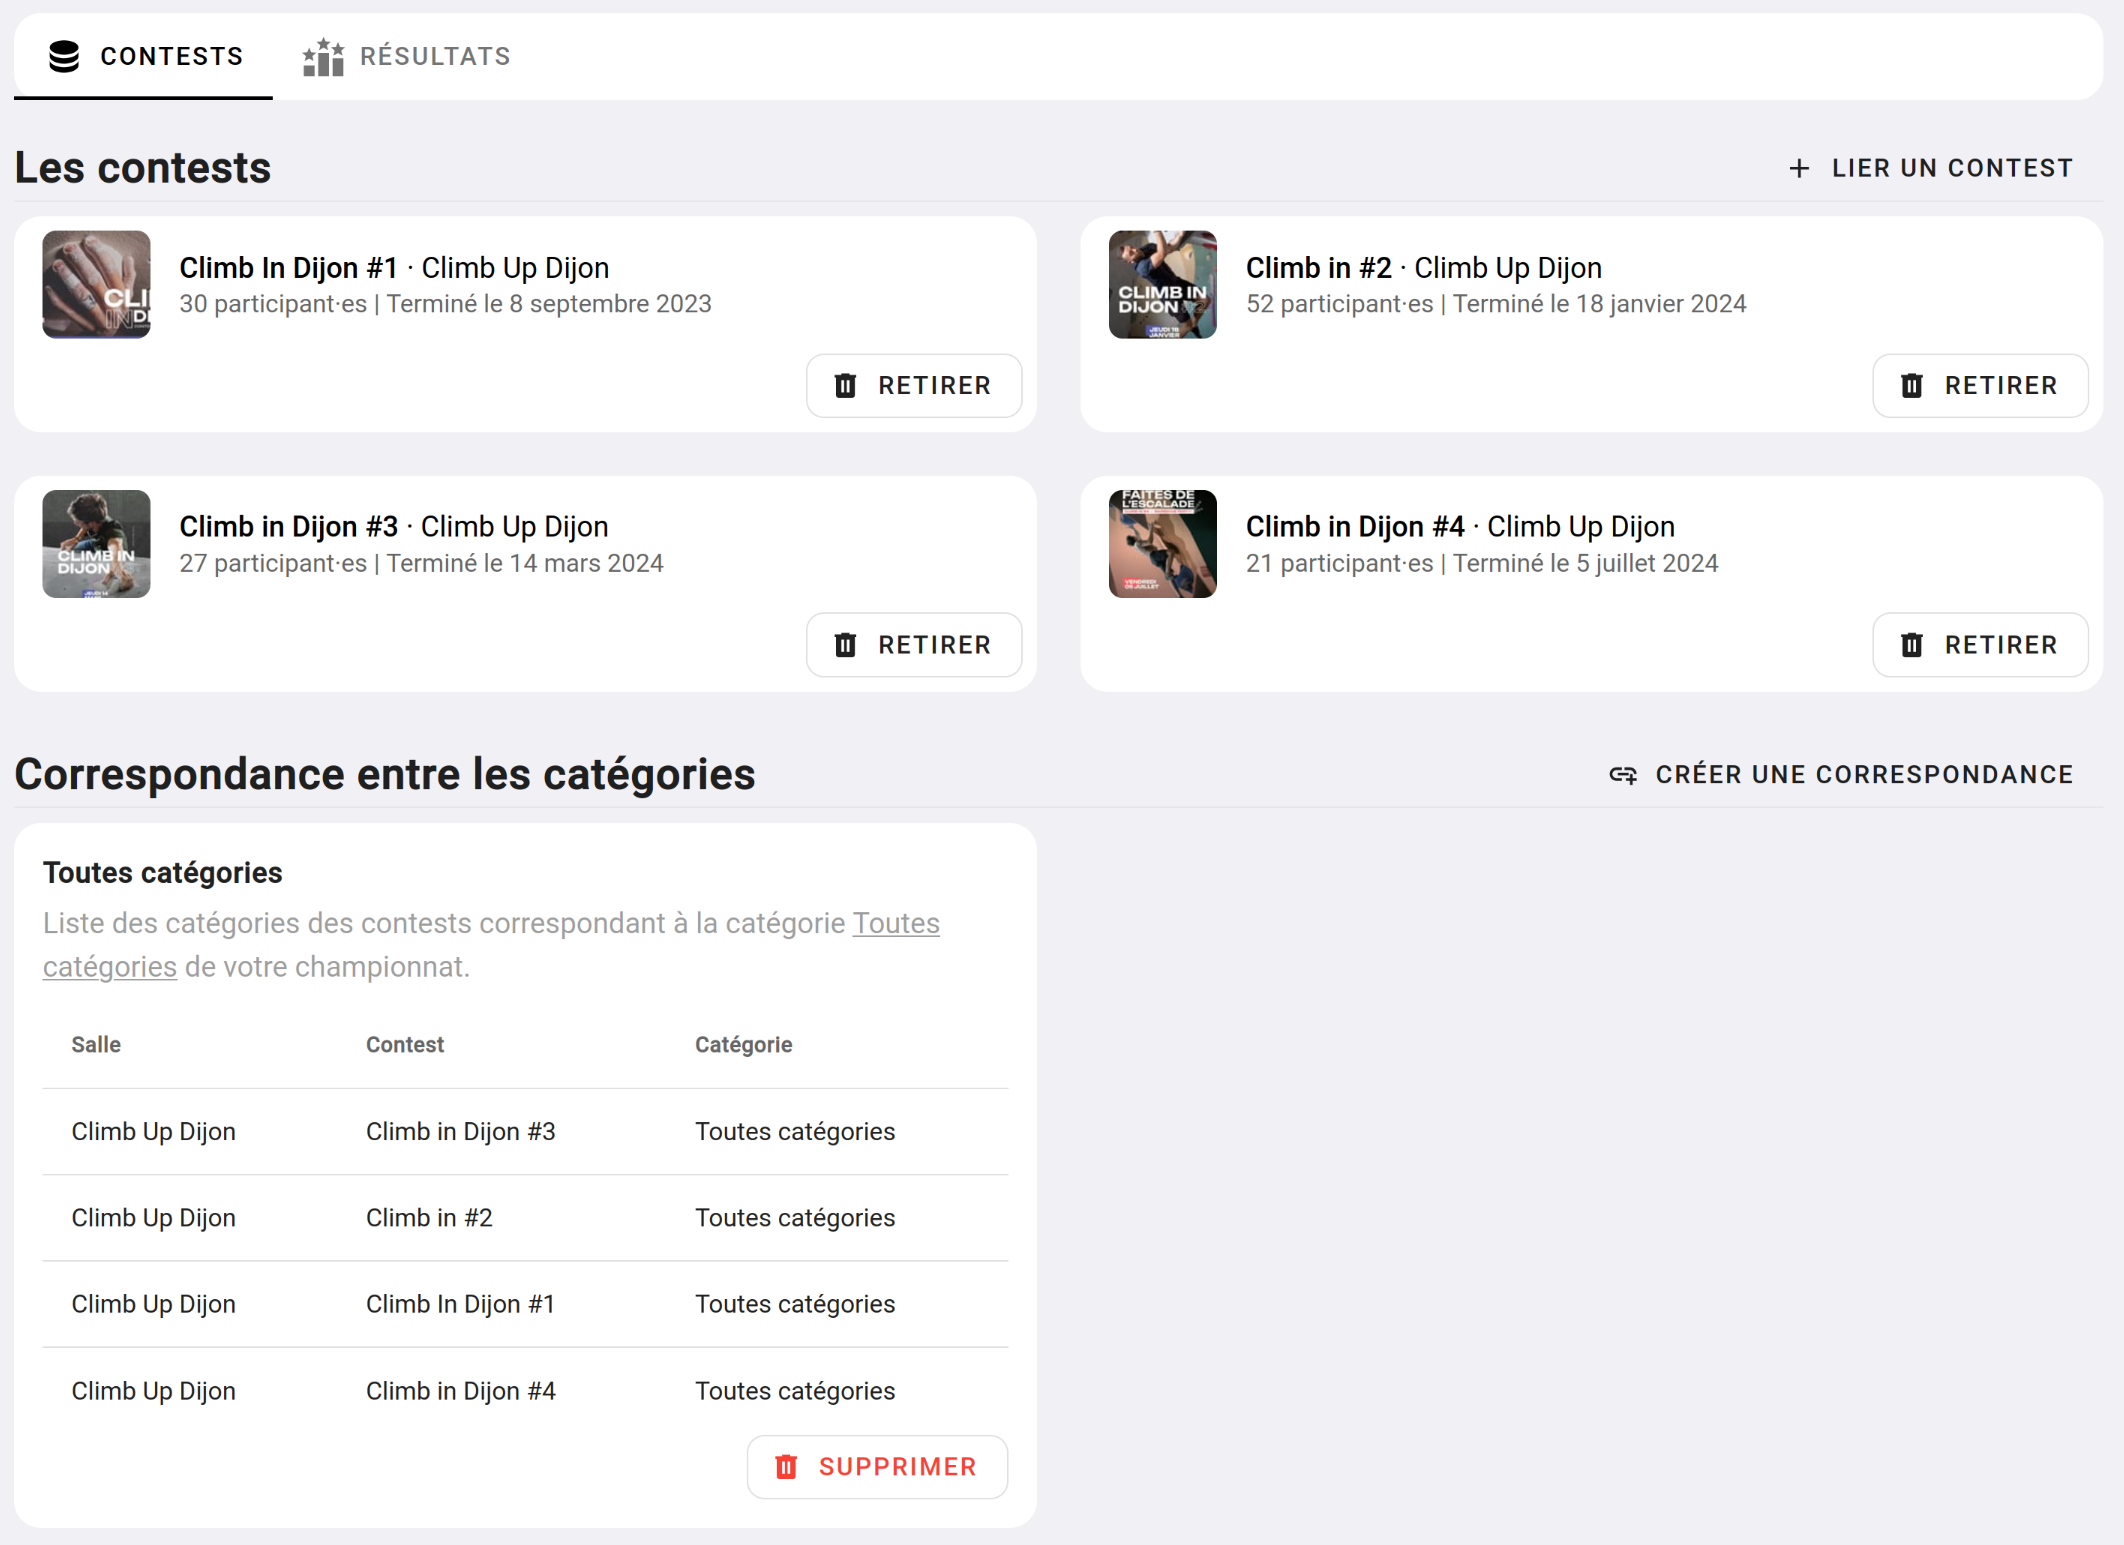
Task: Open Climb In Dijon #1 thumbnail image
Action: tap(97, 285)
